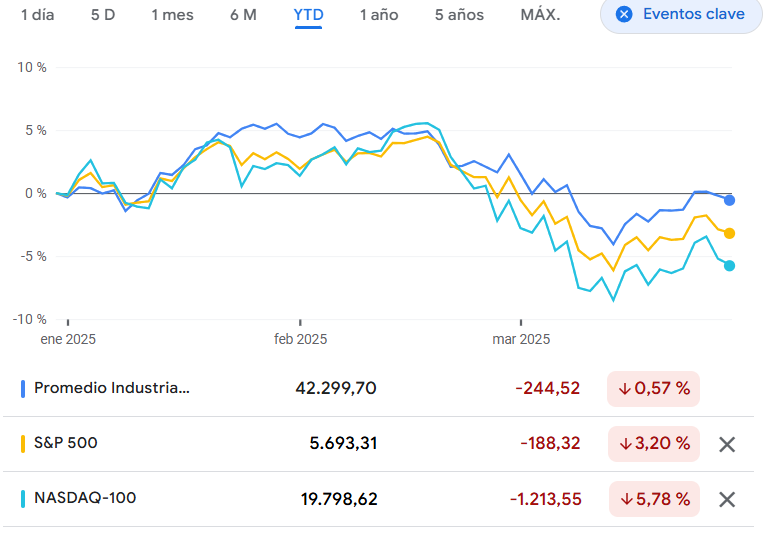Choose the 6 M range tab

click(x=243, y=15)
